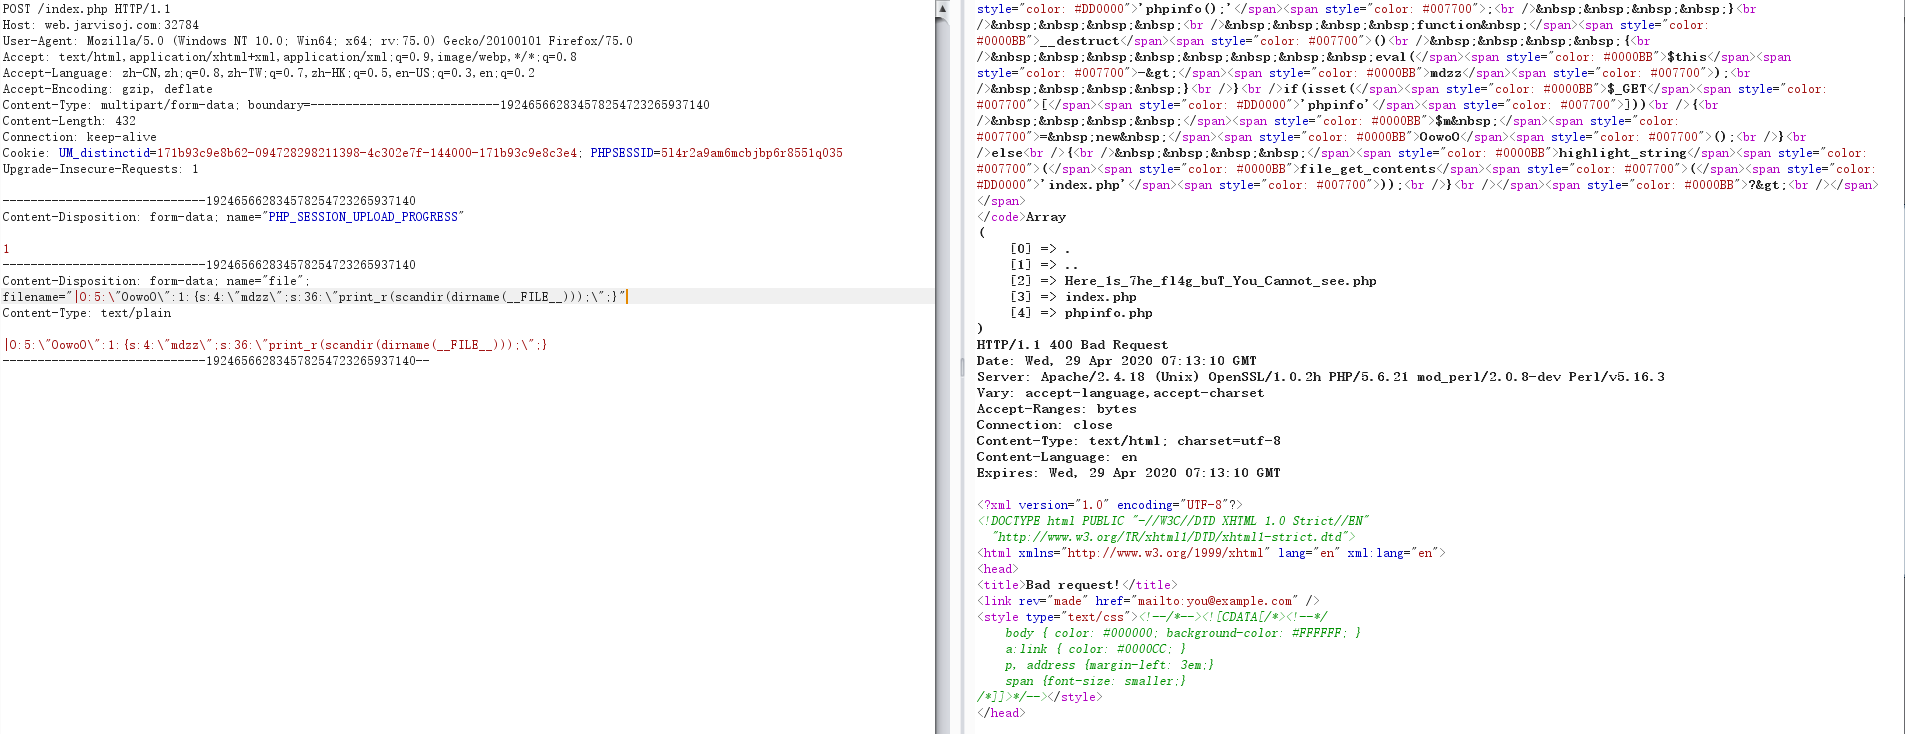Click the User-Agent Mozilla/5.0 header line
This screenshot has width=1905, height=734.
pos(318,41)
